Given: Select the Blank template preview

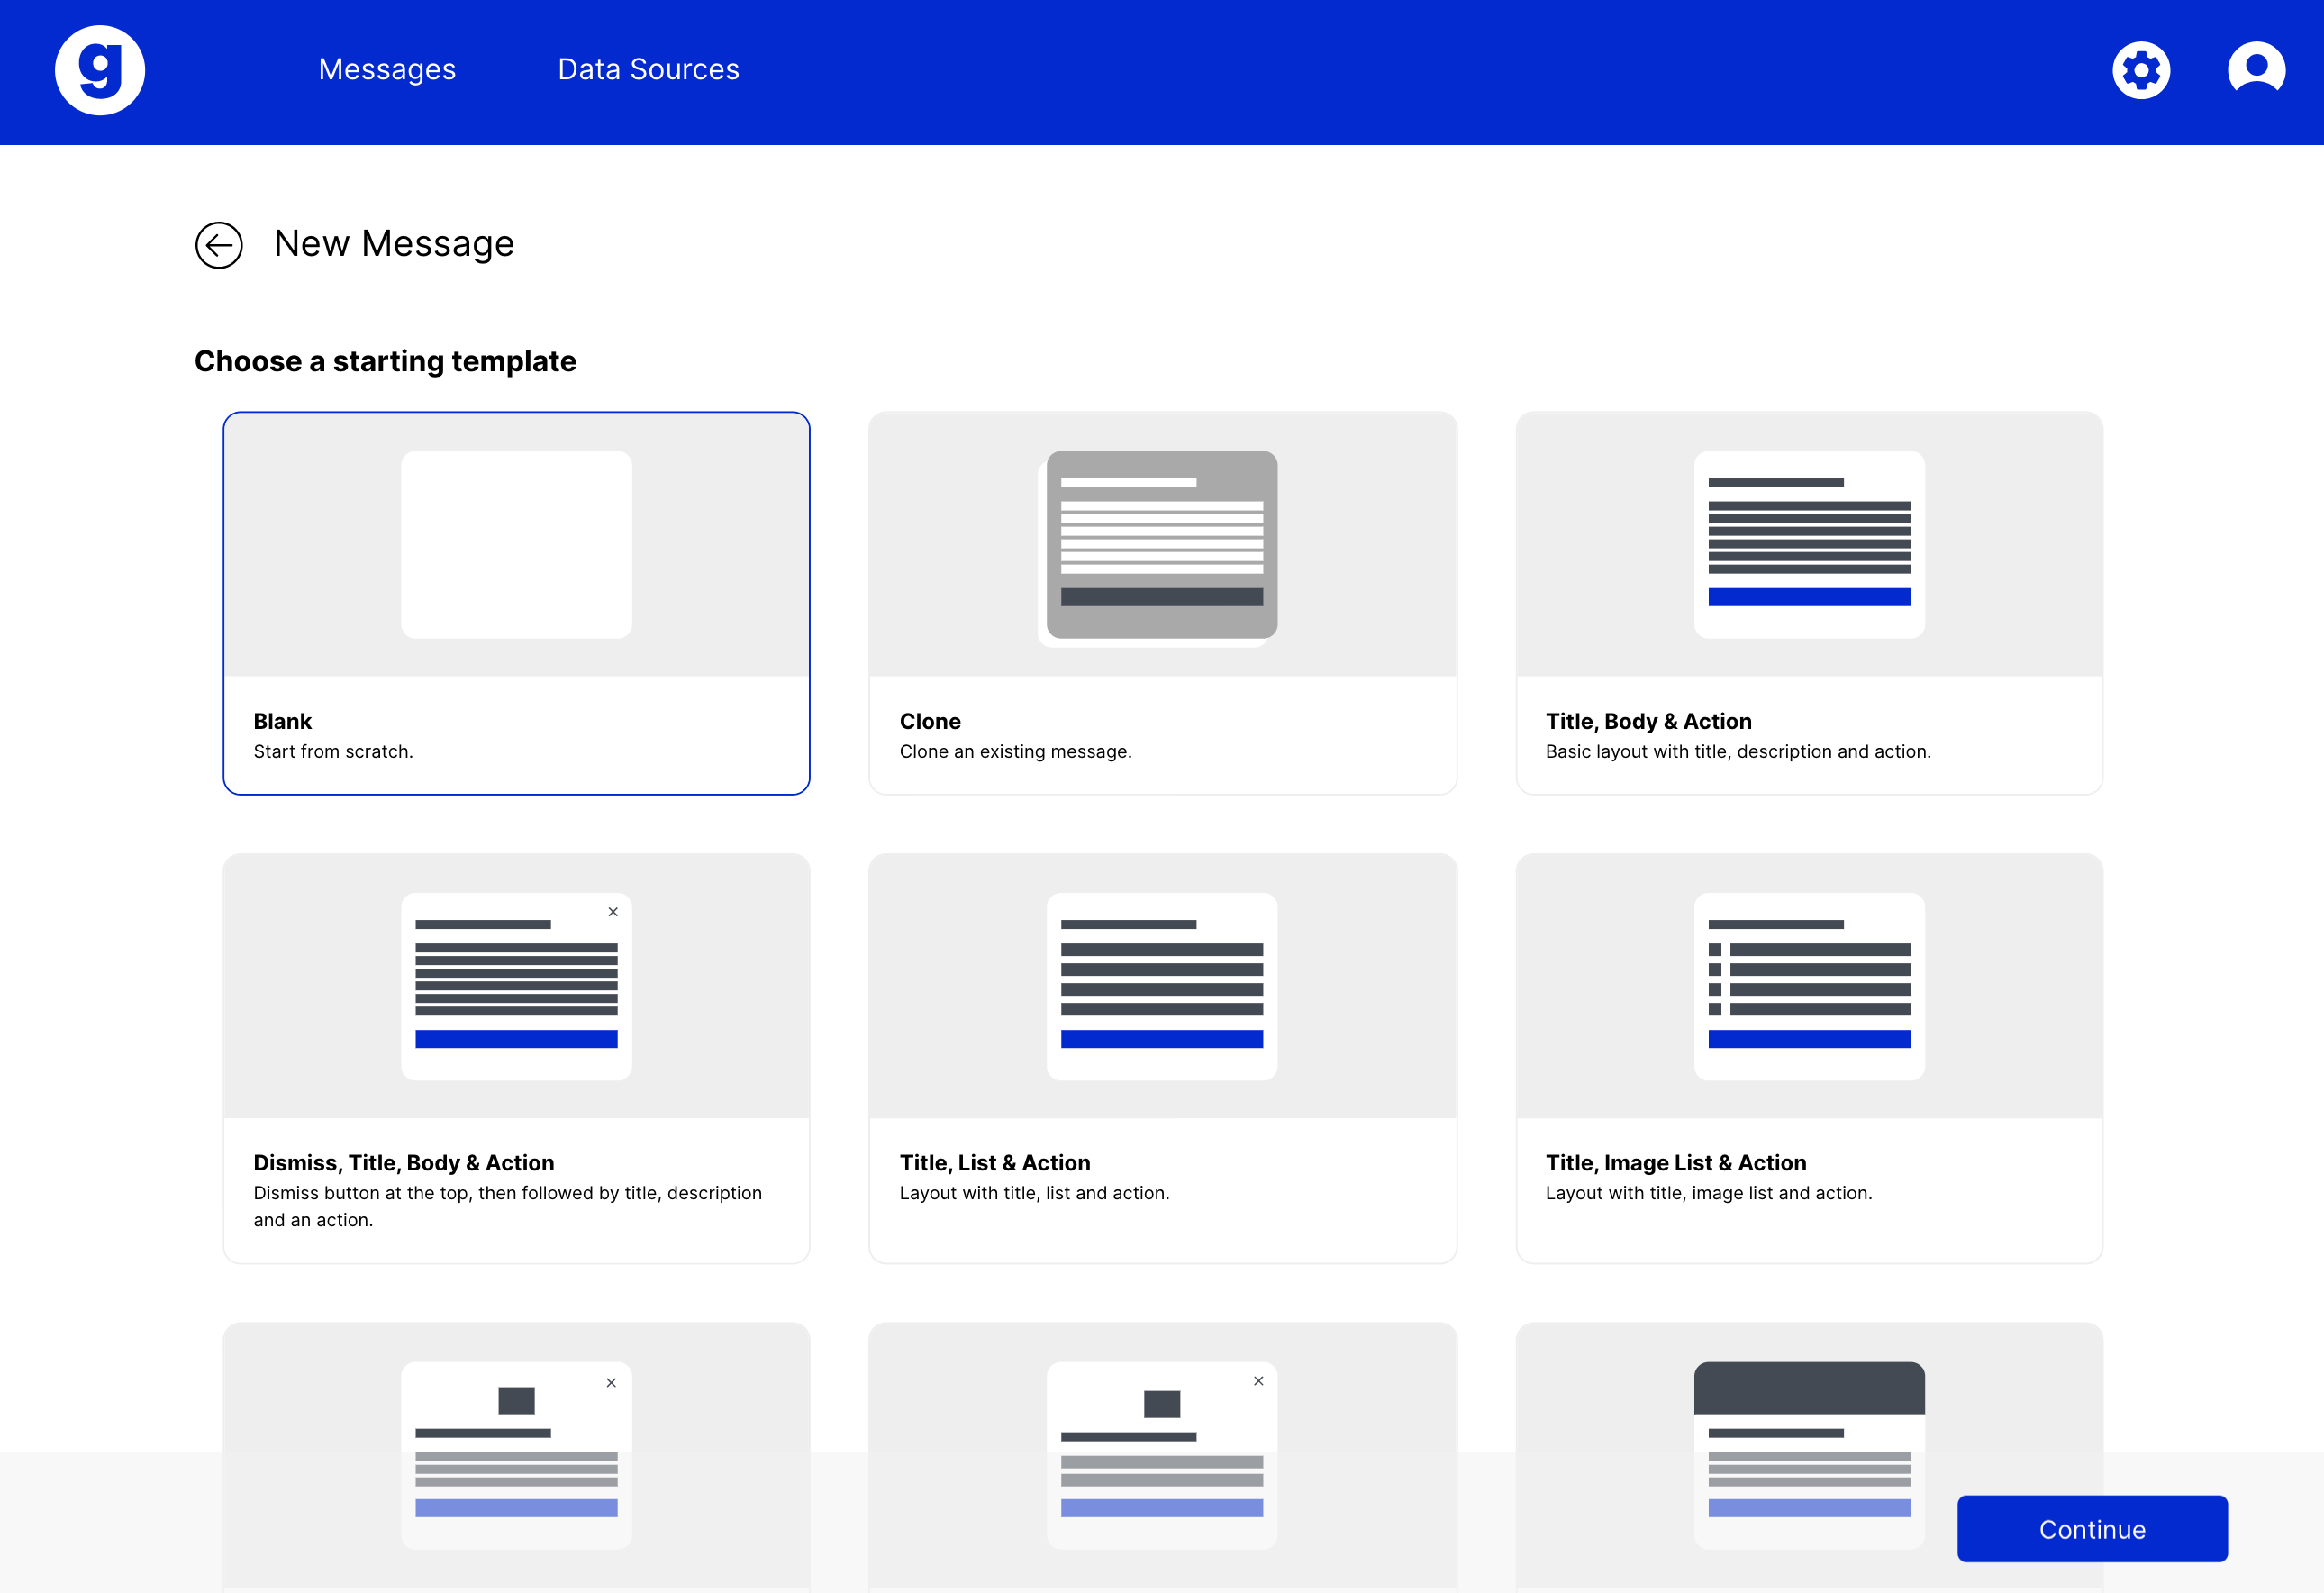Looking at the screenshot, I should tap(516, 544).
